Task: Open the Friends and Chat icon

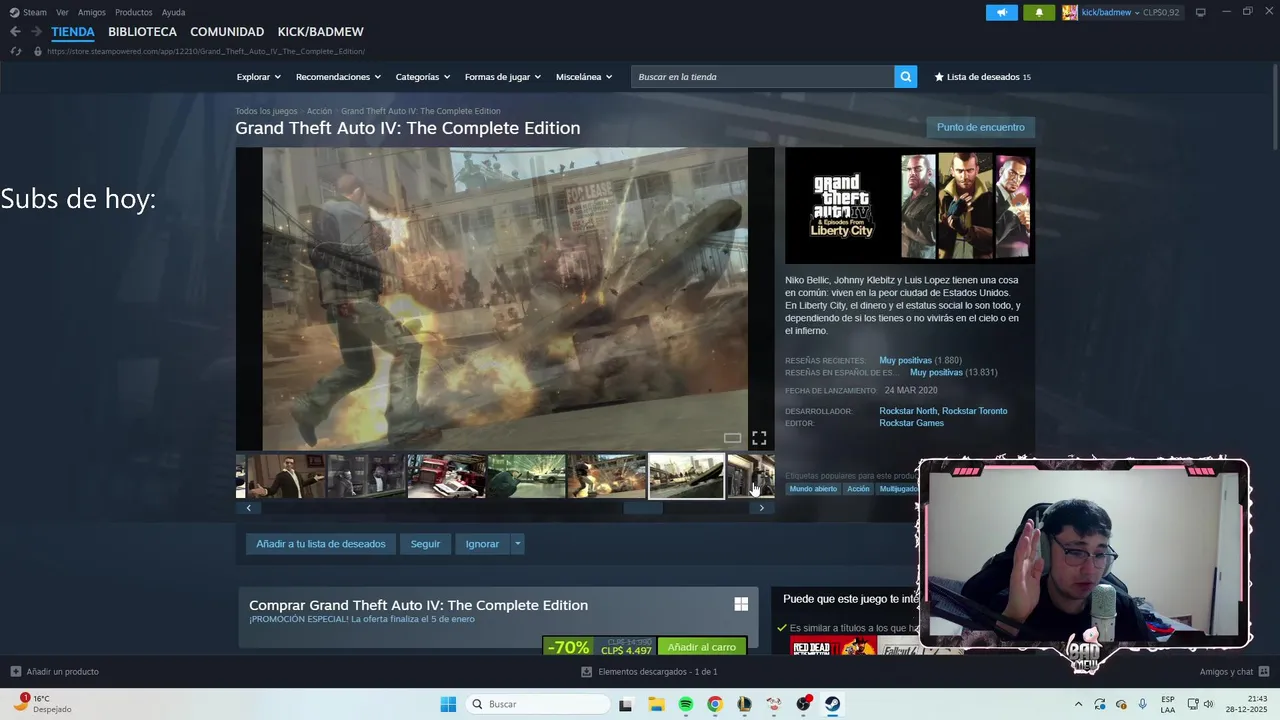Action: point(1264,671)
